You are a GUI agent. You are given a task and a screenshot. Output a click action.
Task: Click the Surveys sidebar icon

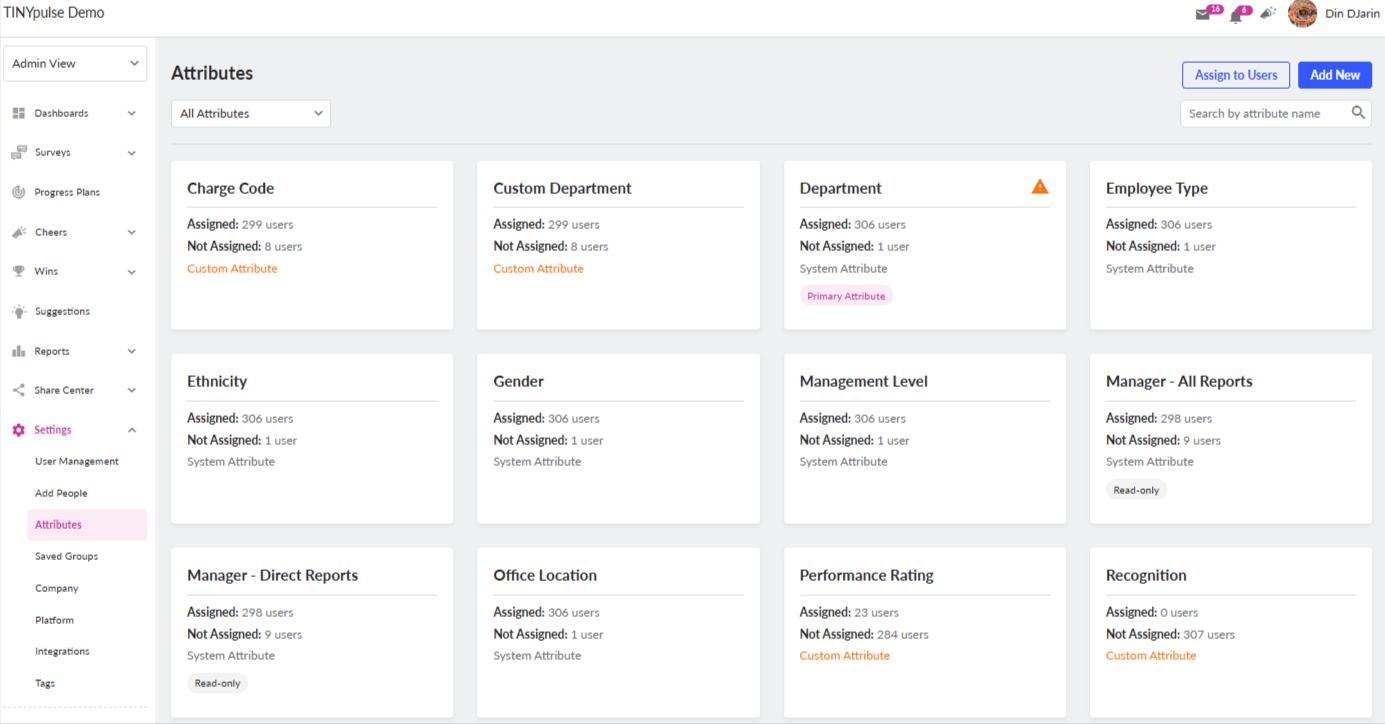[x=18, y=153]
